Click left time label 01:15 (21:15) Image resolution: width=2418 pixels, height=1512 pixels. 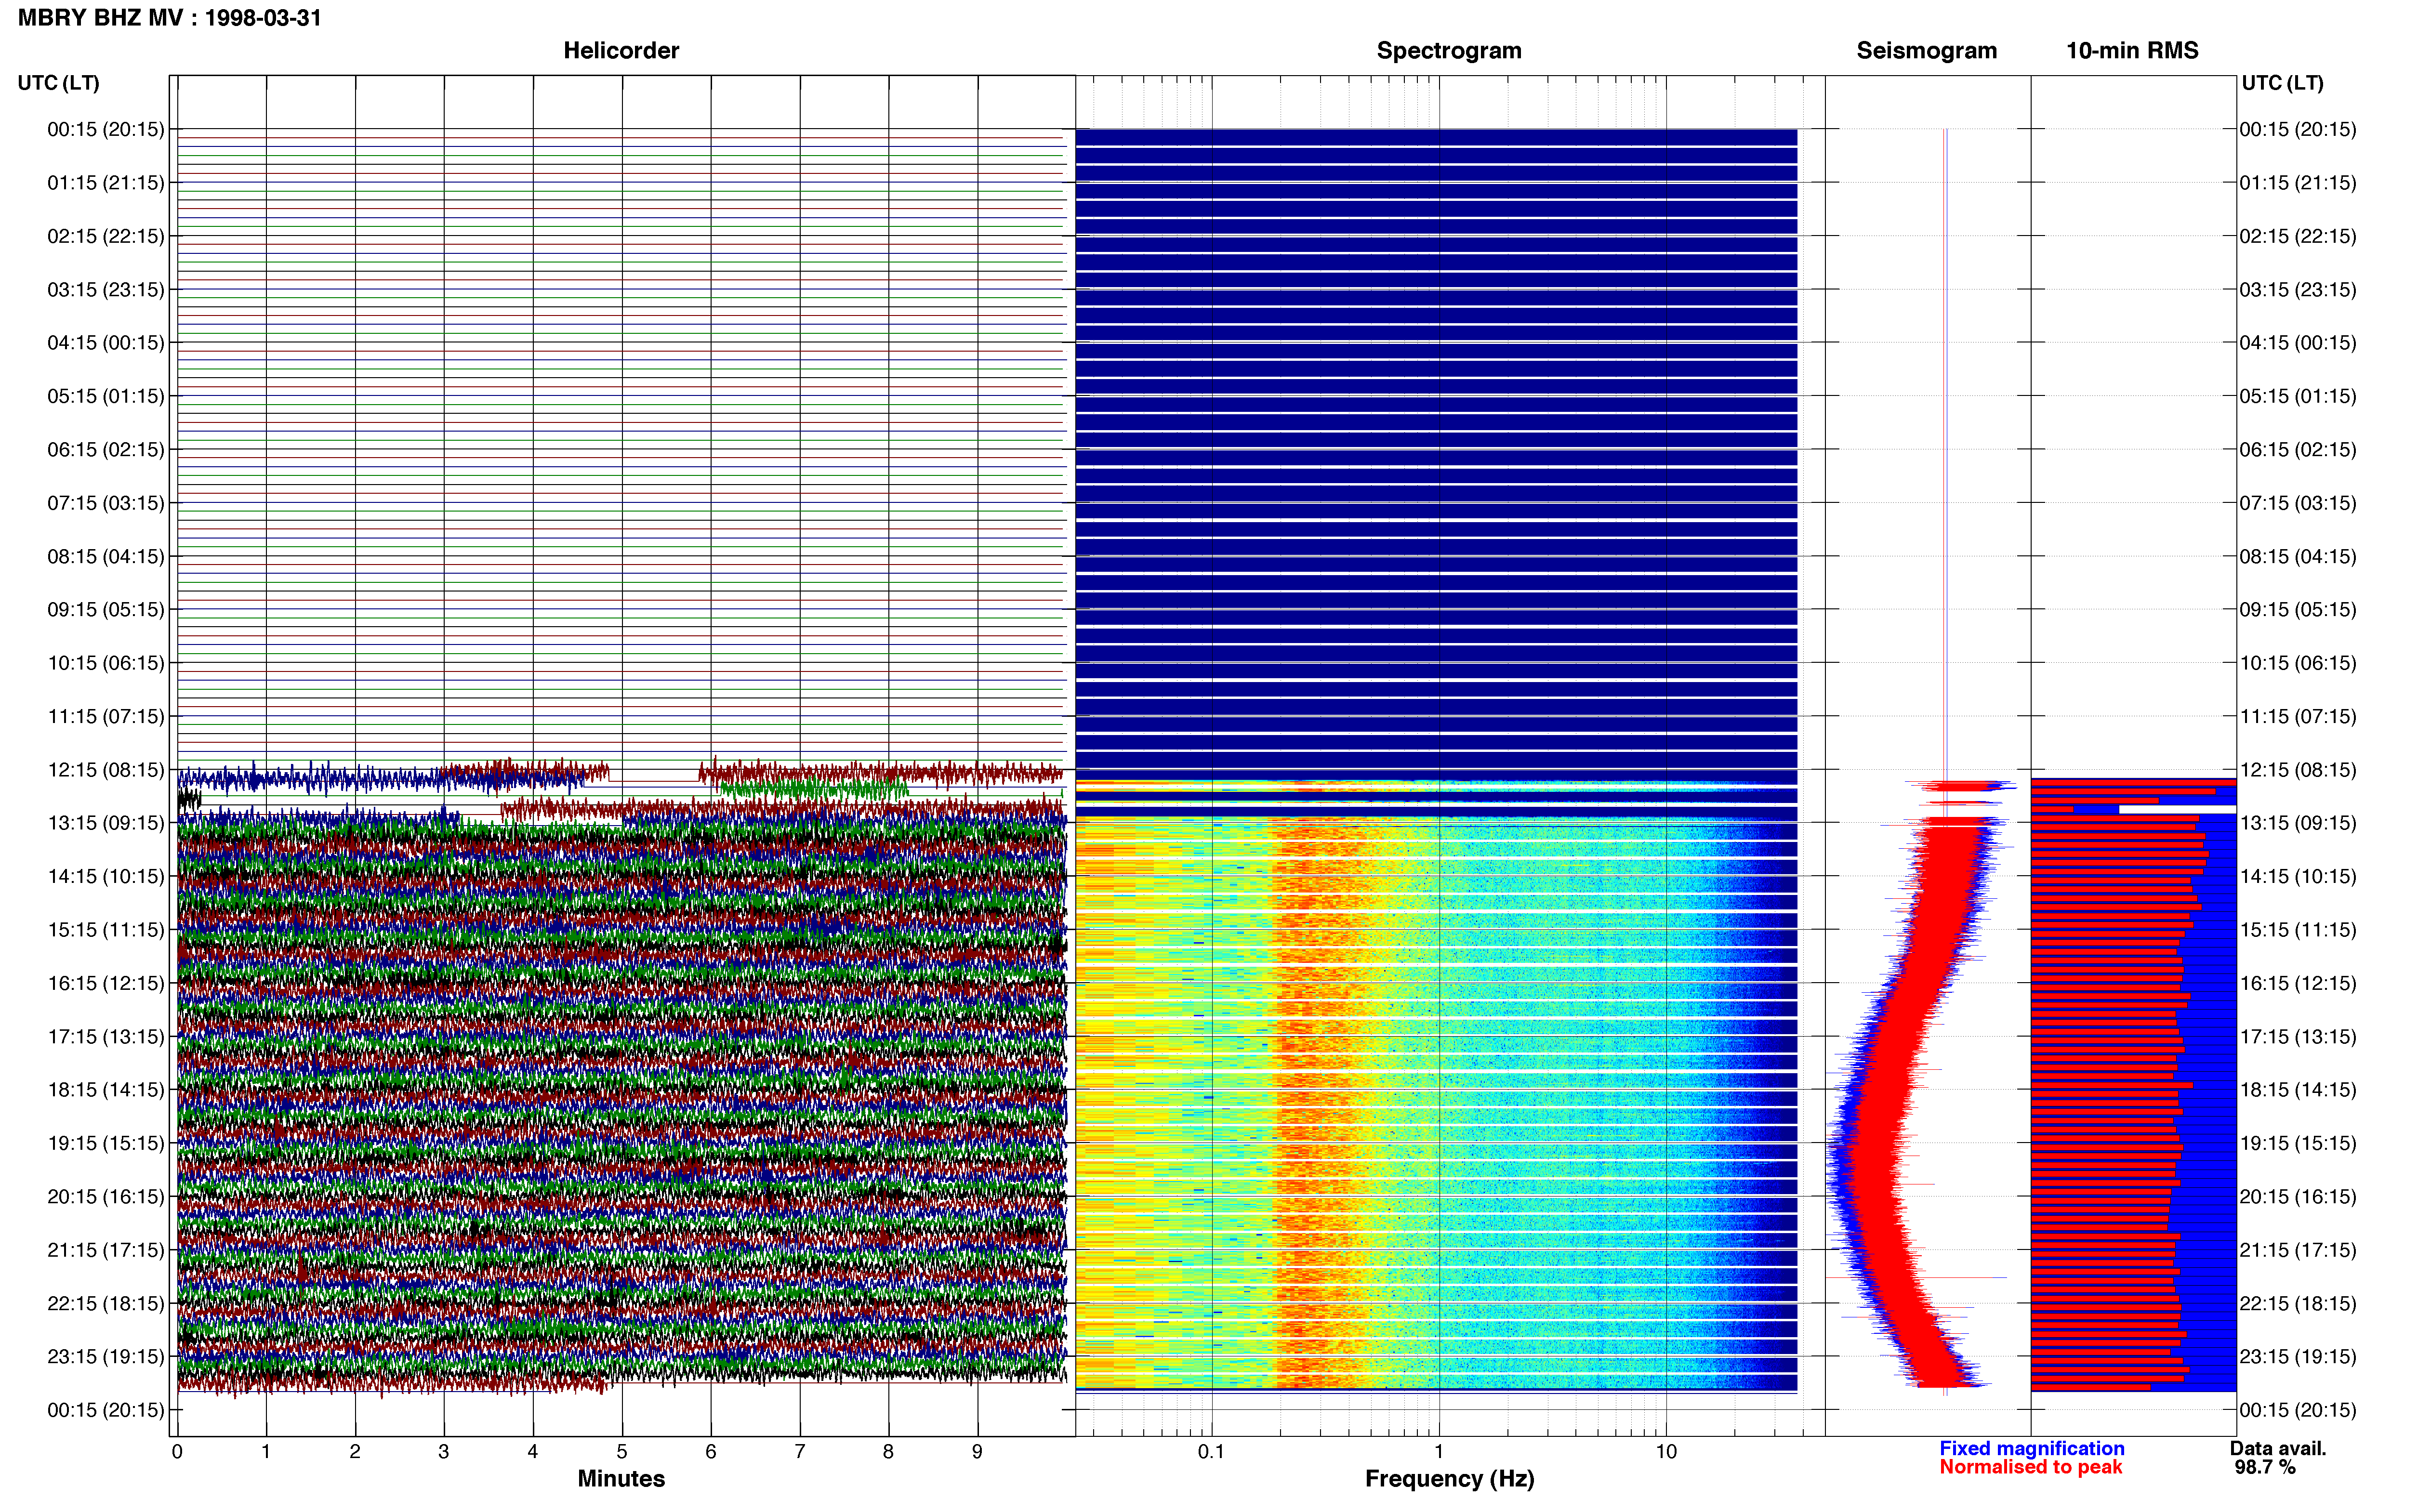(106, 183)
